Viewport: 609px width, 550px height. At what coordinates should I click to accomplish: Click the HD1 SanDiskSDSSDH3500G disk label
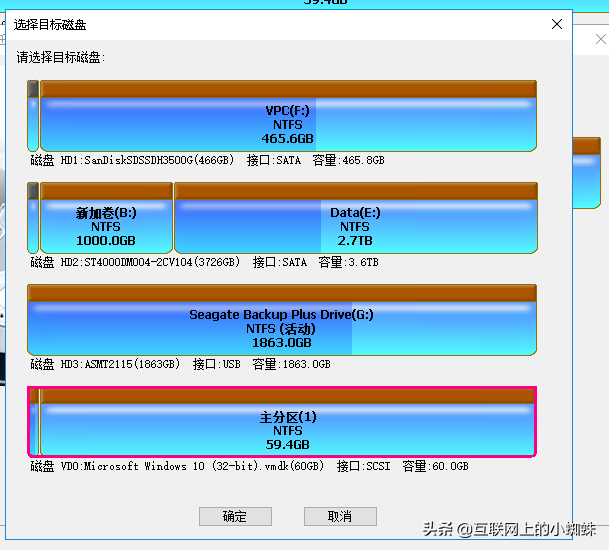pos(132,160)
